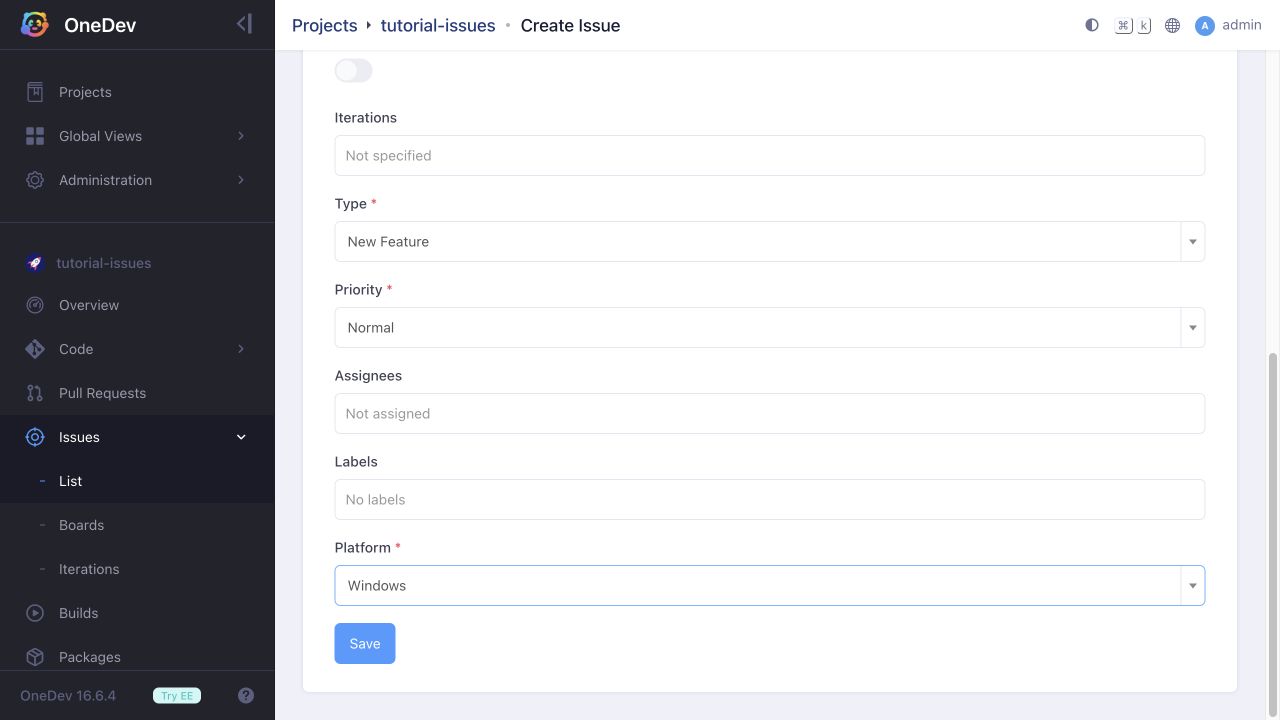
Task: Save the new issue
Action: click(364, 643)
